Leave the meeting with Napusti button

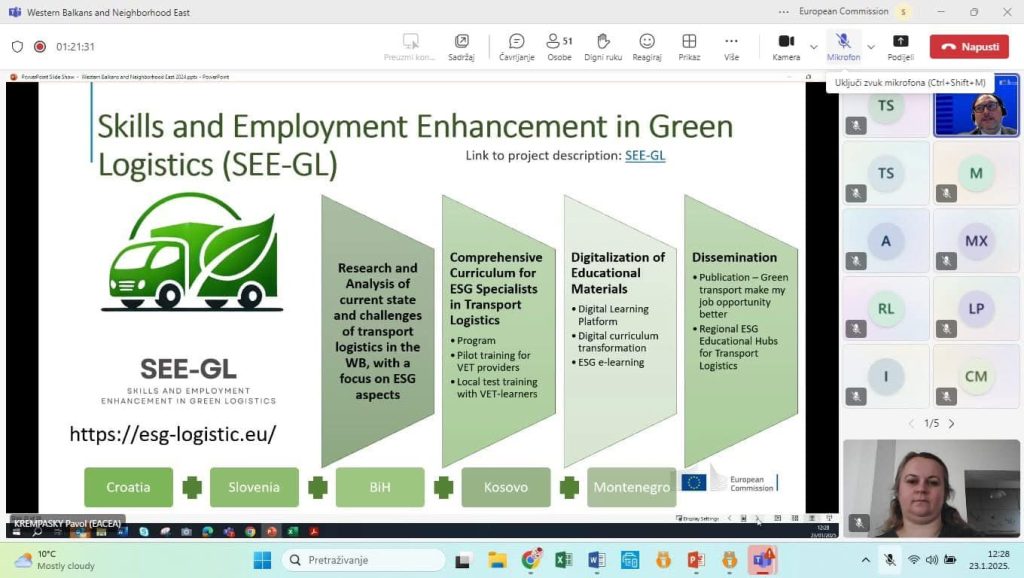(x=969, y=47)
